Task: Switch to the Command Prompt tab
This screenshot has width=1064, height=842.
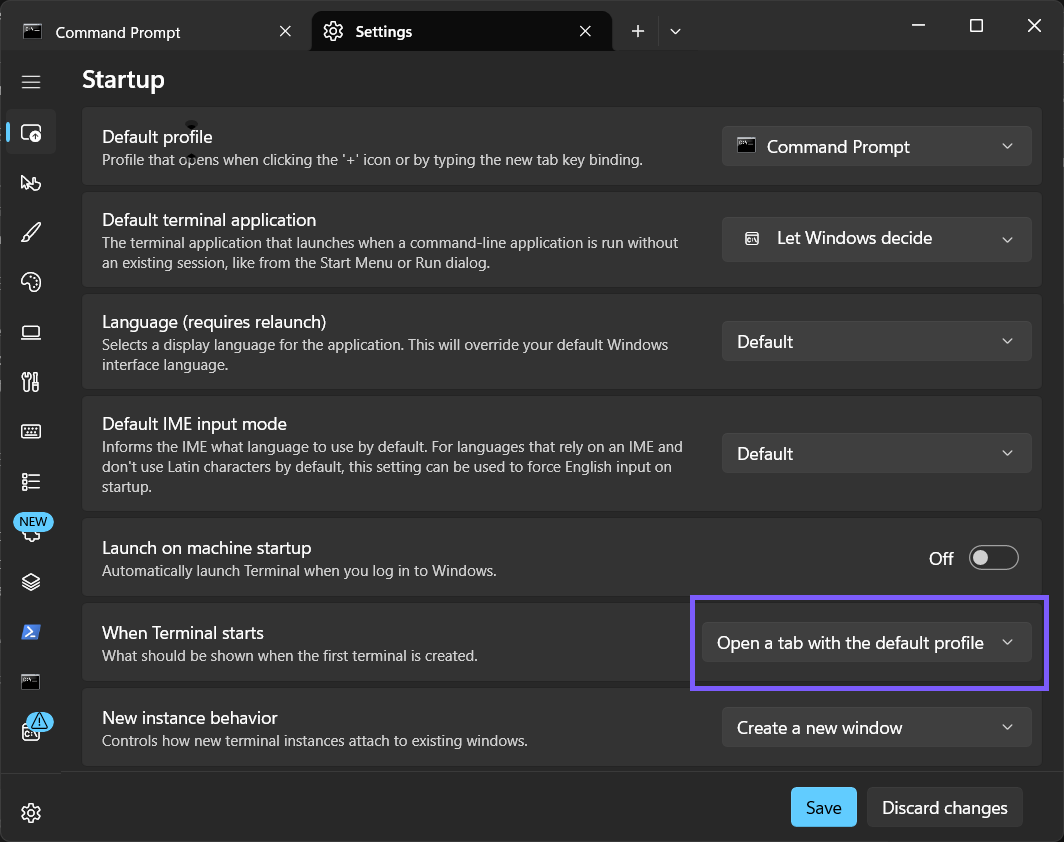Action: tap(156, 32)
